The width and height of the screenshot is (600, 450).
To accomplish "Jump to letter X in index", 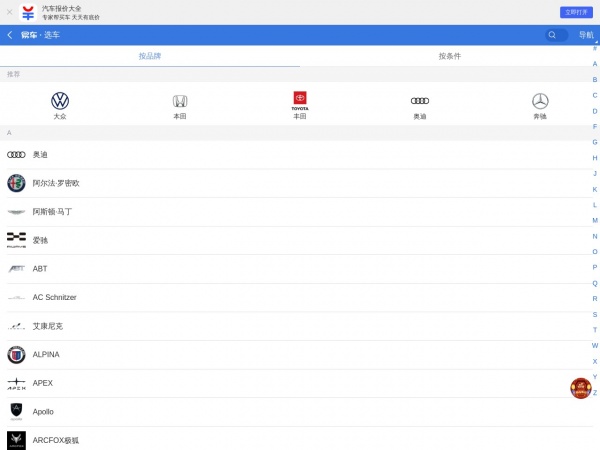I will (x=595, y=361).
